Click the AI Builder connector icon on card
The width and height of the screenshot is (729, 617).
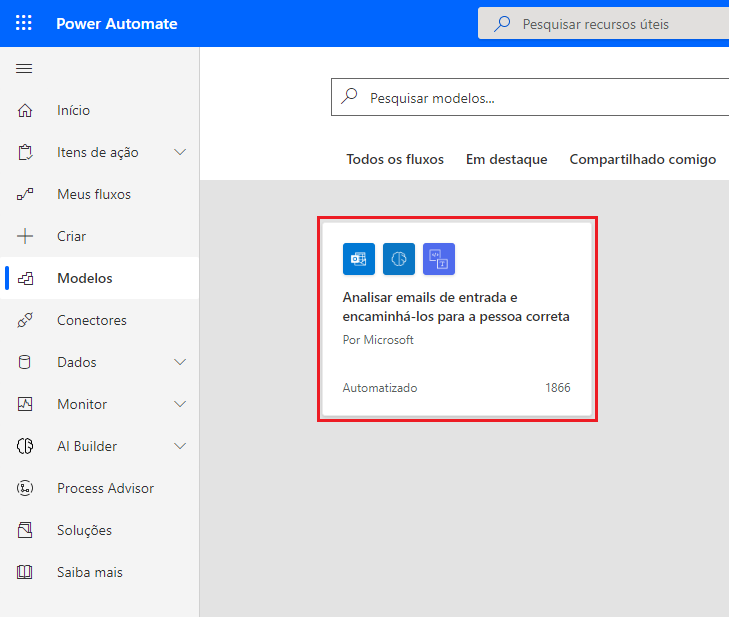click(x=399, y=259)
